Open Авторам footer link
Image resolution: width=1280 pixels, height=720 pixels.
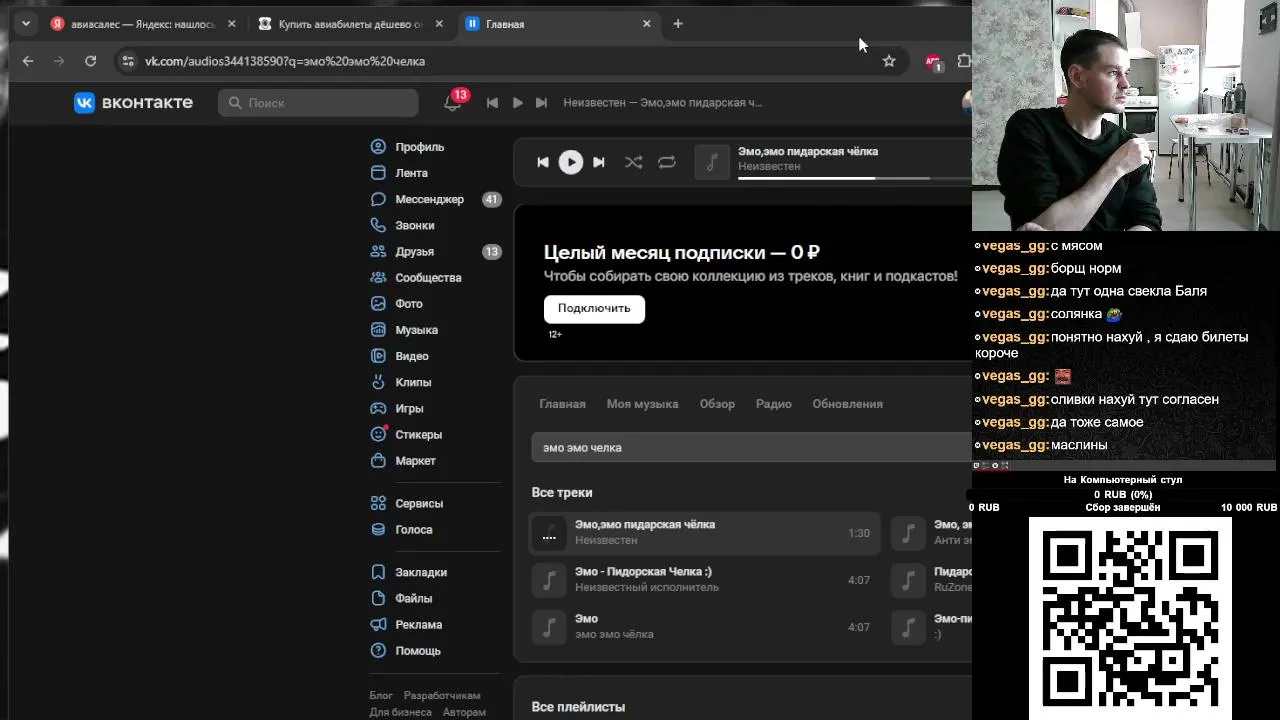[x=464, y=712]
